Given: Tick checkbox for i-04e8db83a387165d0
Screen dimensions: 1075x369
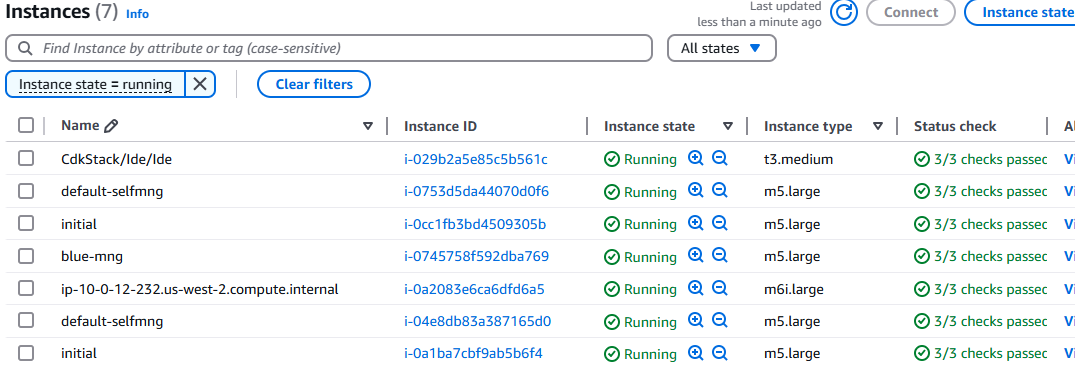Looking at the screenshot, I should point(26,321).
